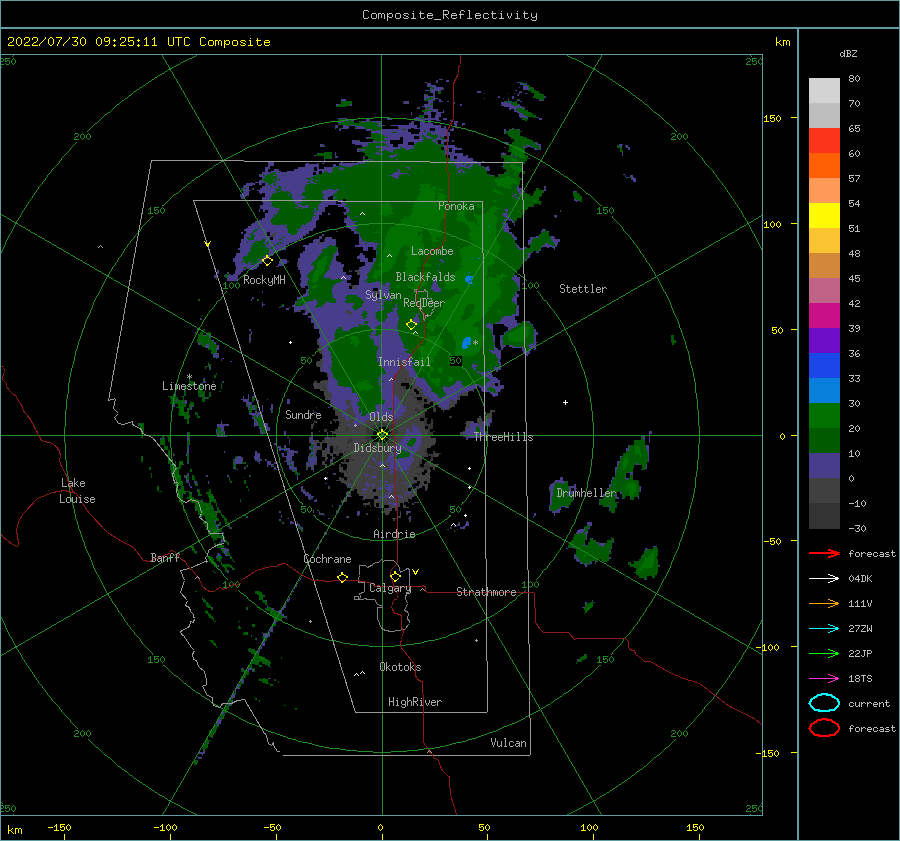The image size is (900, 841).
Task: Click the Strathmore city label
Action: 486,592
